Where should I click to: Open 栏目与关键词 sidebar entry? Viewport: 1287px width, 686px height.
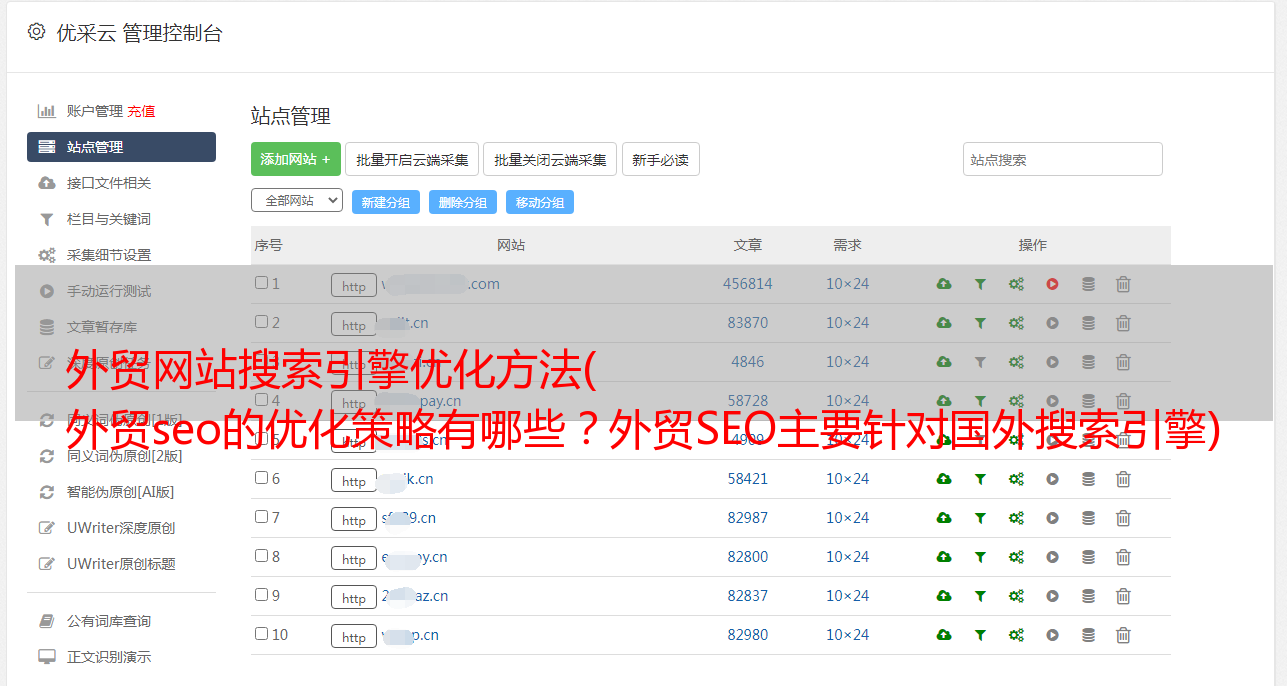tap(109, 219)
